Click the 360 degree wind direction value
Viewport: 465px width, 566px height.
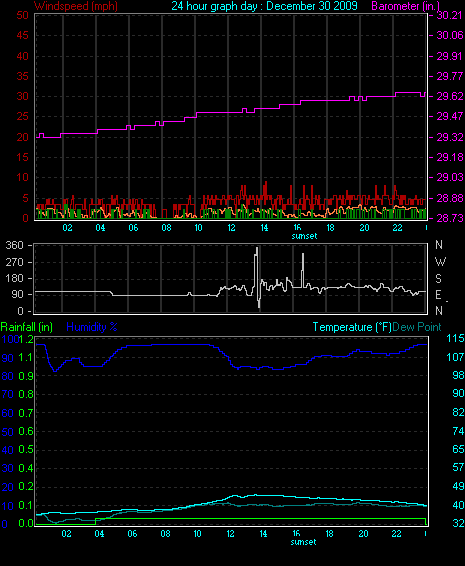click(14, 245)
